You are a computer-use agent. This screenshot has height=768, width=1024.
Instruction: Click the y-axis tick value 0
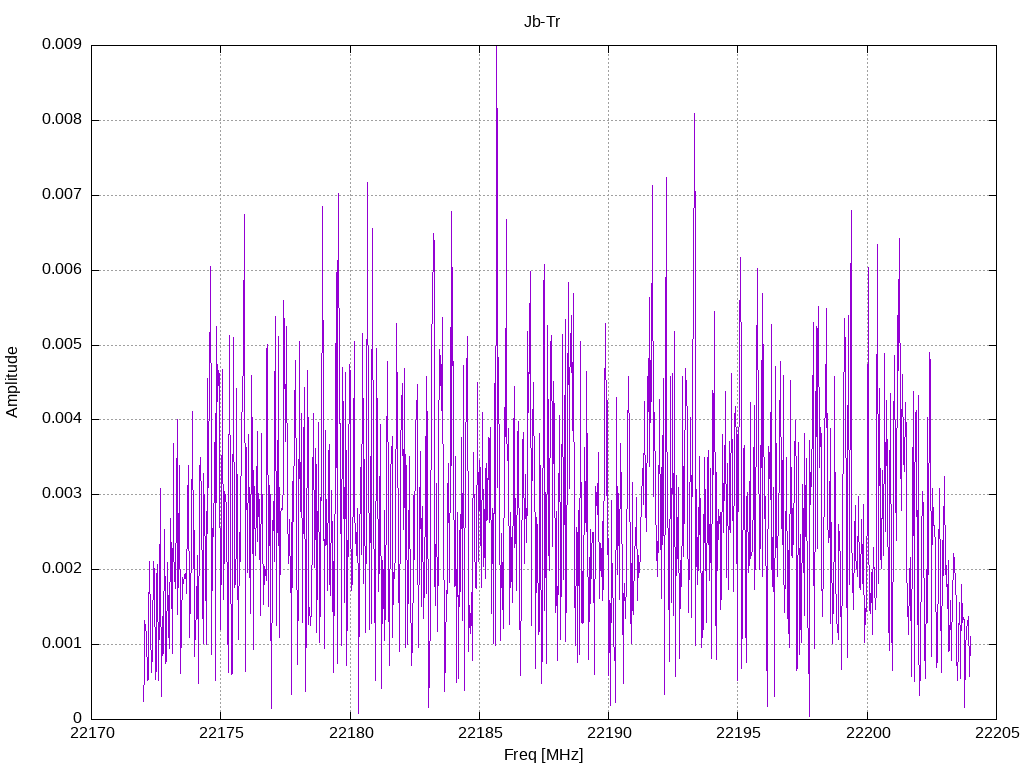point(77,718)
